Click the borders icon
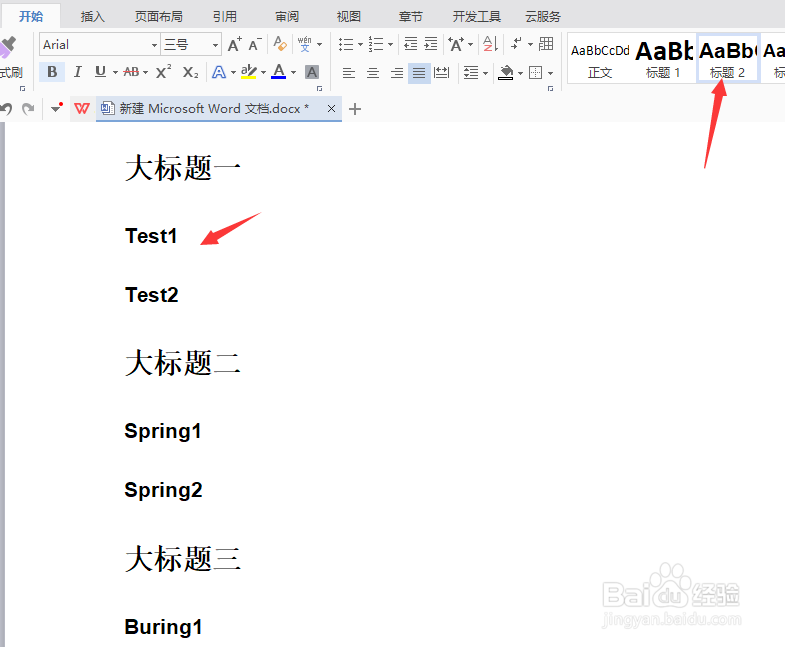785x647 pixels. tap(535, 73)
